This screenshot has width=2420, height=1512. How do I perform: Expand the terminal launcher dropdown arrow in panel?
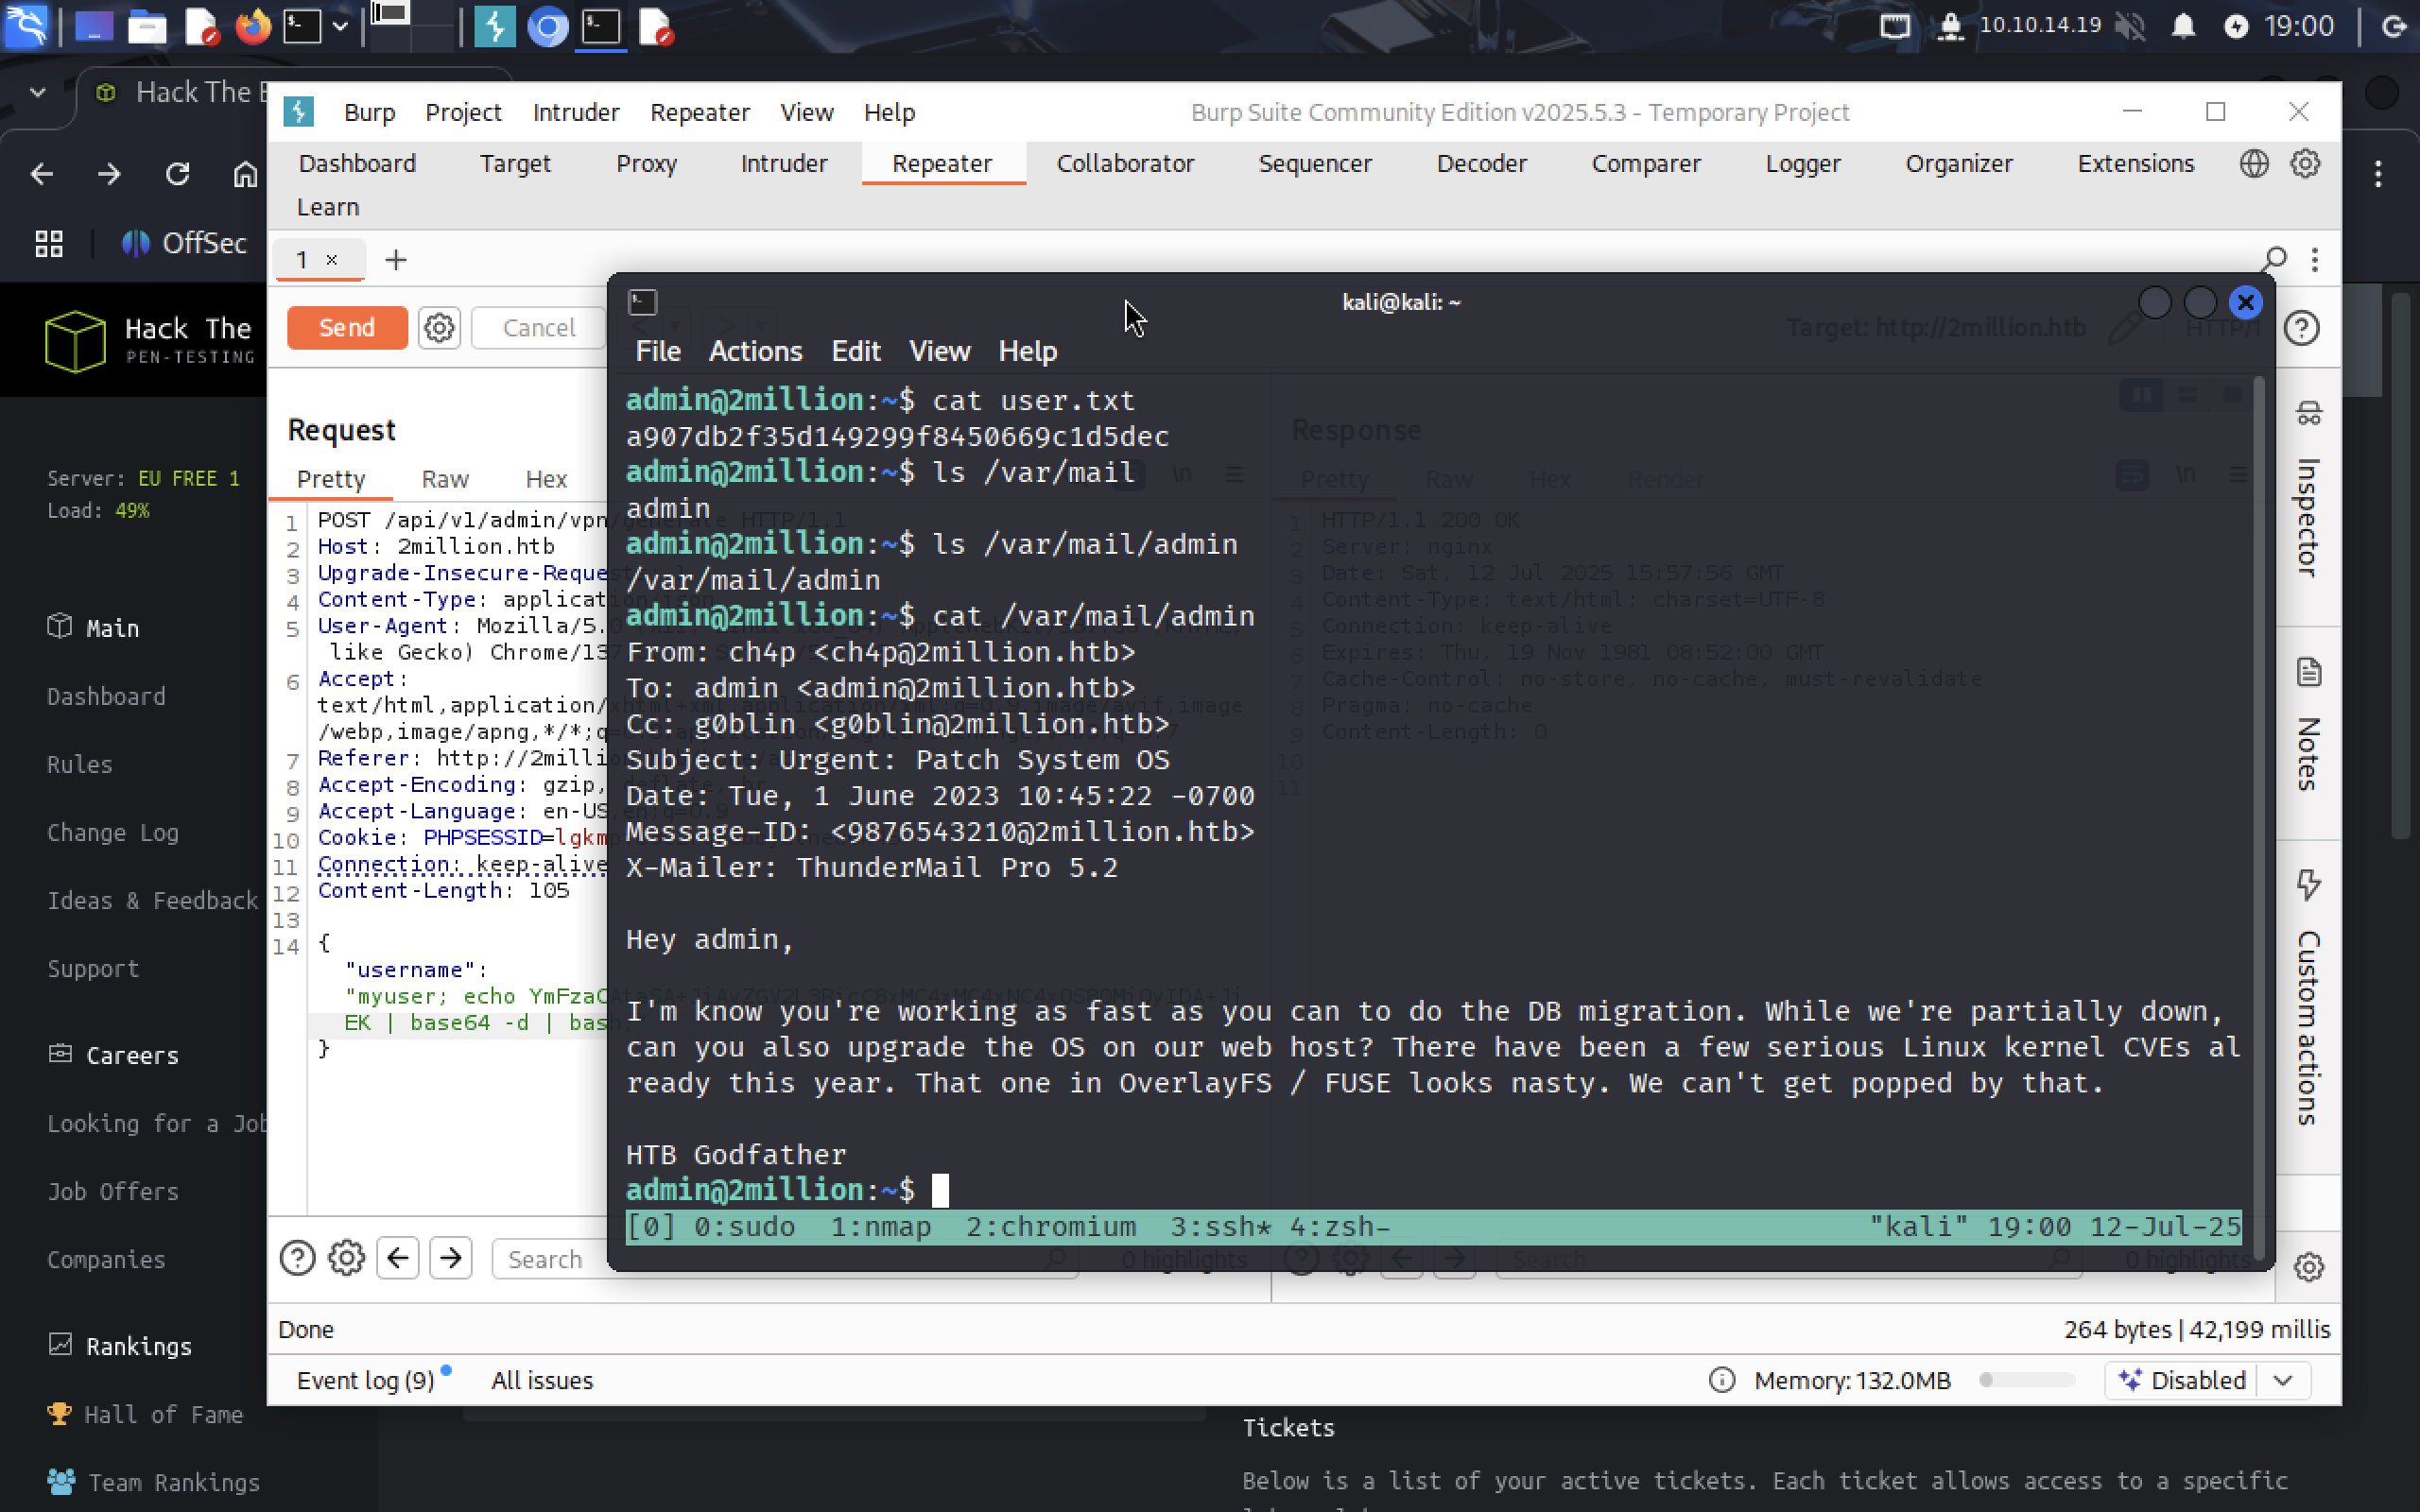340,26
